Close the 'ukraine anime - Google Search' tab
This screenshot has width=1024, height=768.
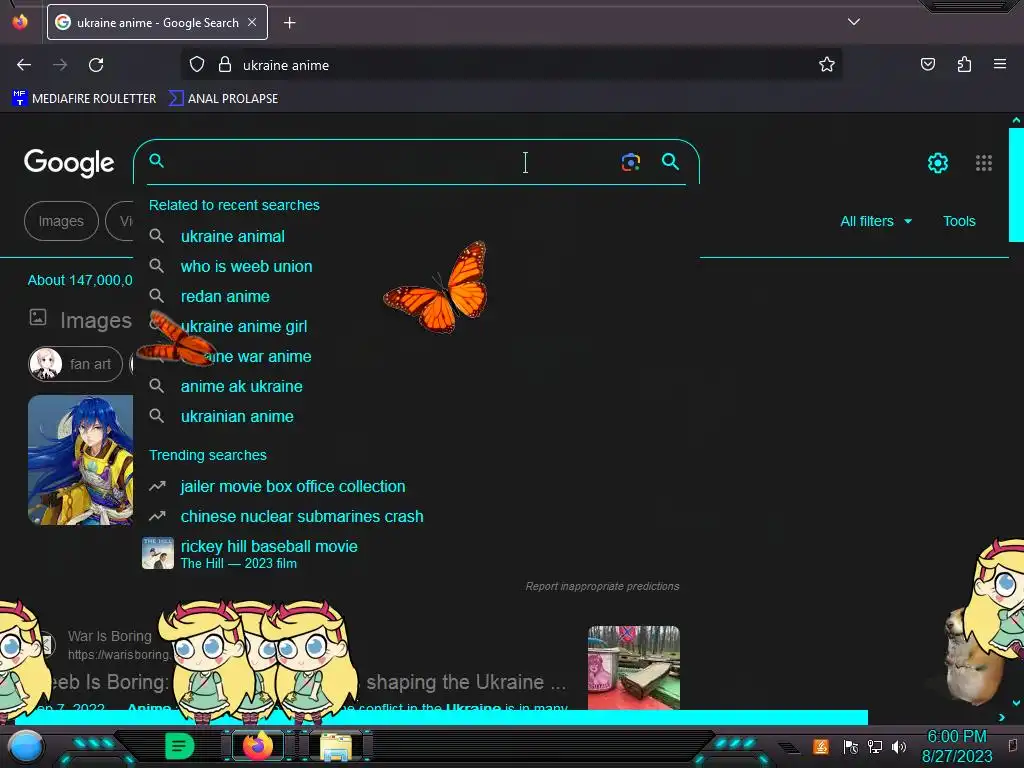click(x=252, y=22)
